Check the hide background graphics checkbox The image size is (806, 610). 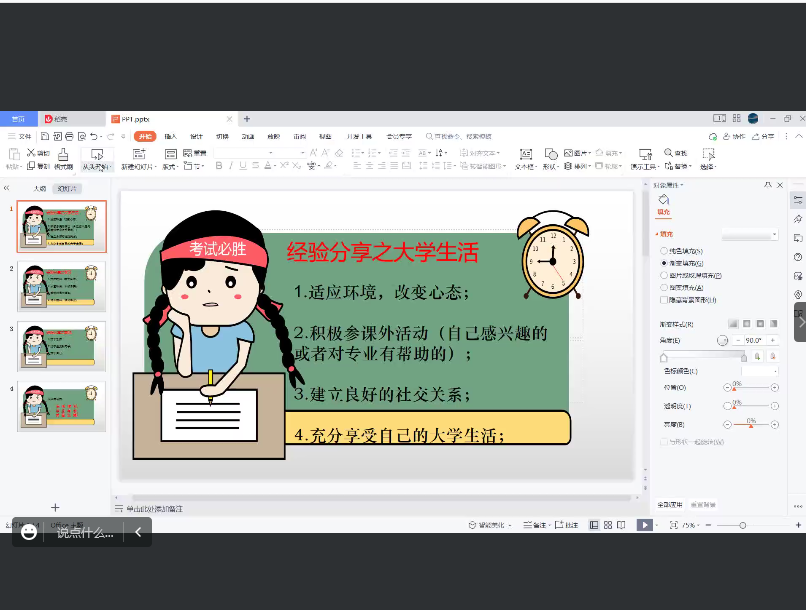pyautogui.click(x=664, y=299)
